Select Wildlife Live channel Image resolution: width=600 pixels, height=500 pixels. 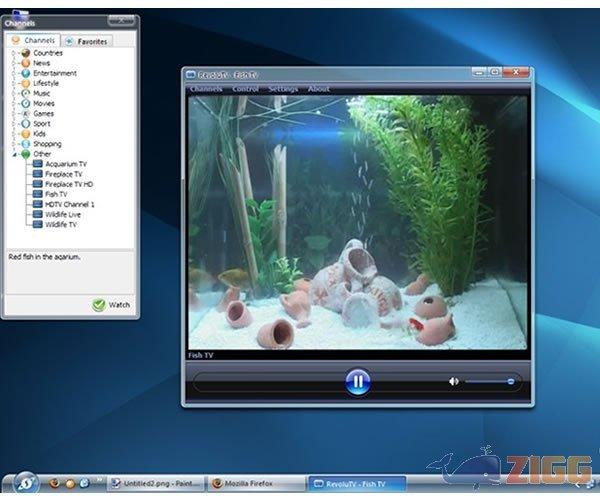62,215
